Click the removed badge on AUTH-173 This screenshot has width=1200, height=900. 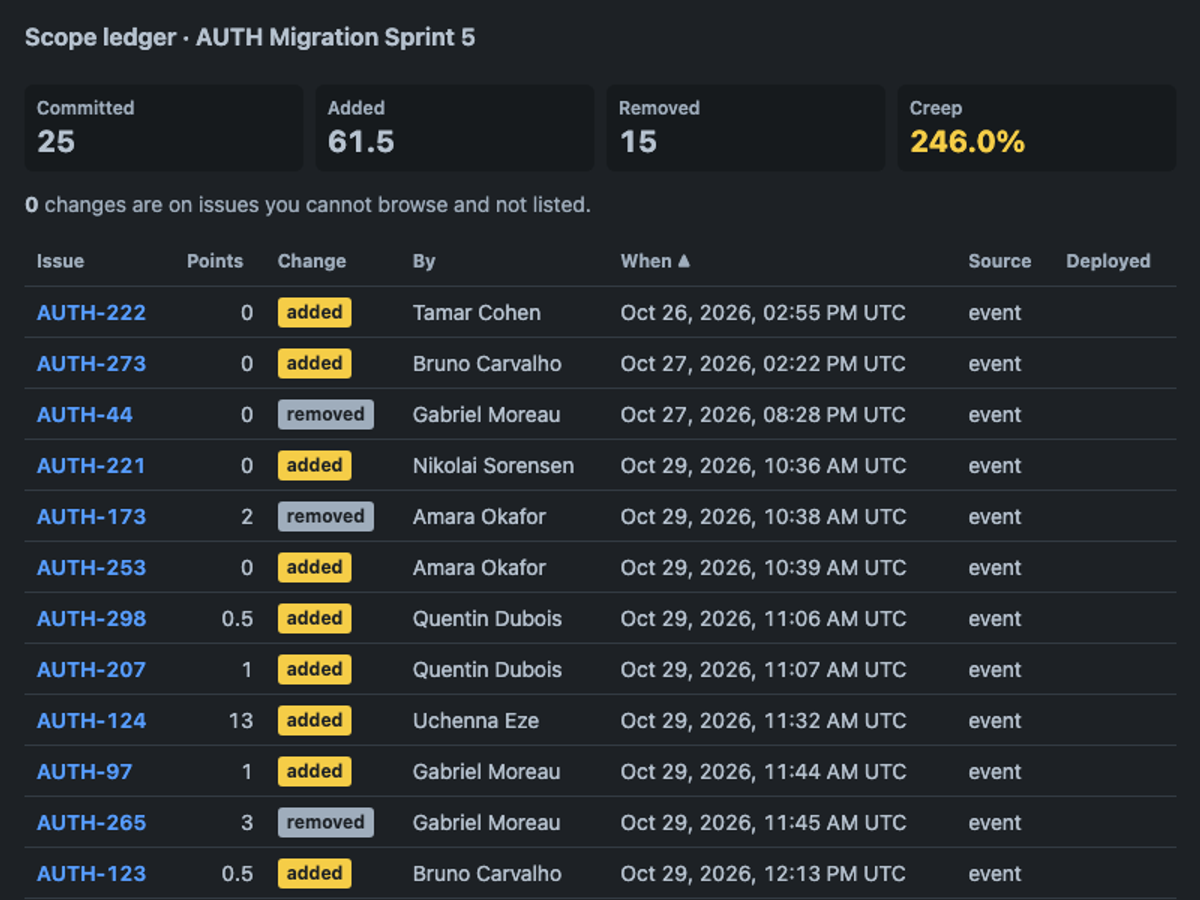[x=326, y=517]
